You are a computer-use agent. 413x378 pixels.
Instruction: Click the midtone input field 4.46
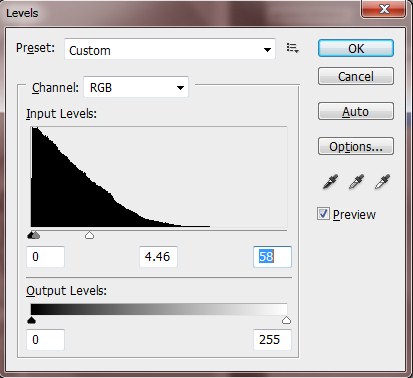click(158, 257)
